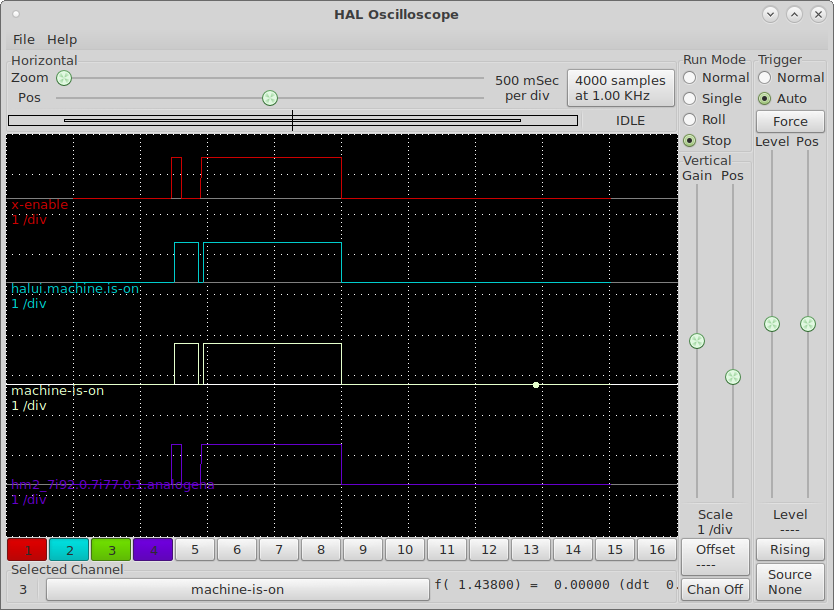This screenshot has width=834, height=610.
Task: Set Run Mode to Single
Action: (x=690, y=99)
